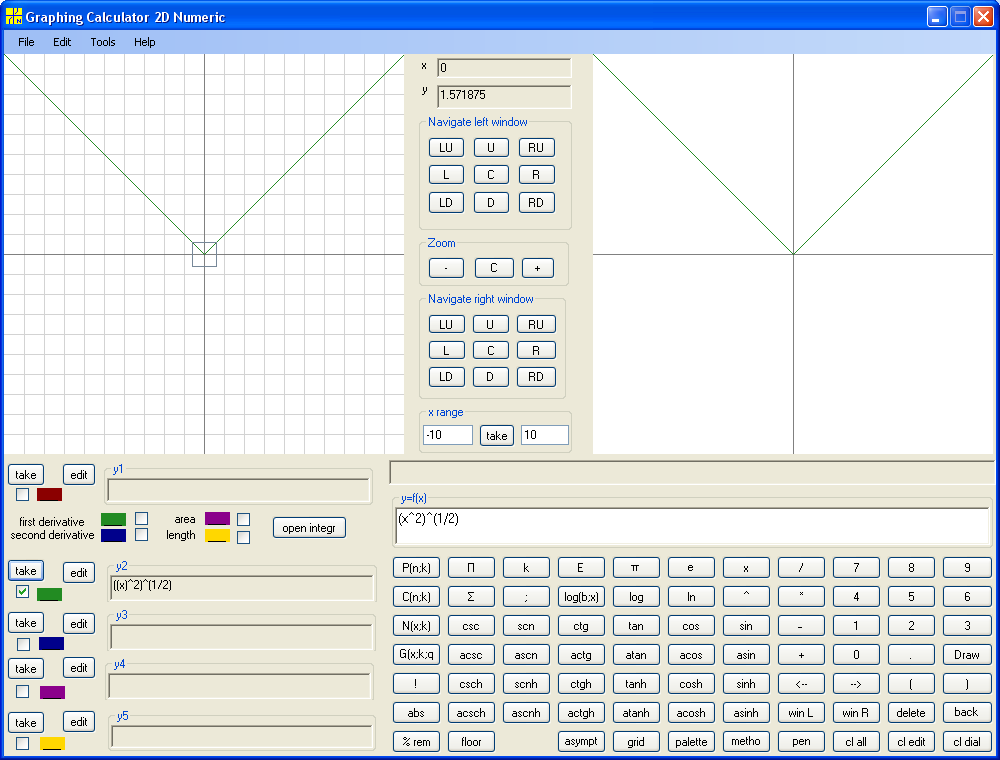Click the y=f(x) expression input field
The width and height of the screenshot is (1000, 760).
click(x=693, y=526)
